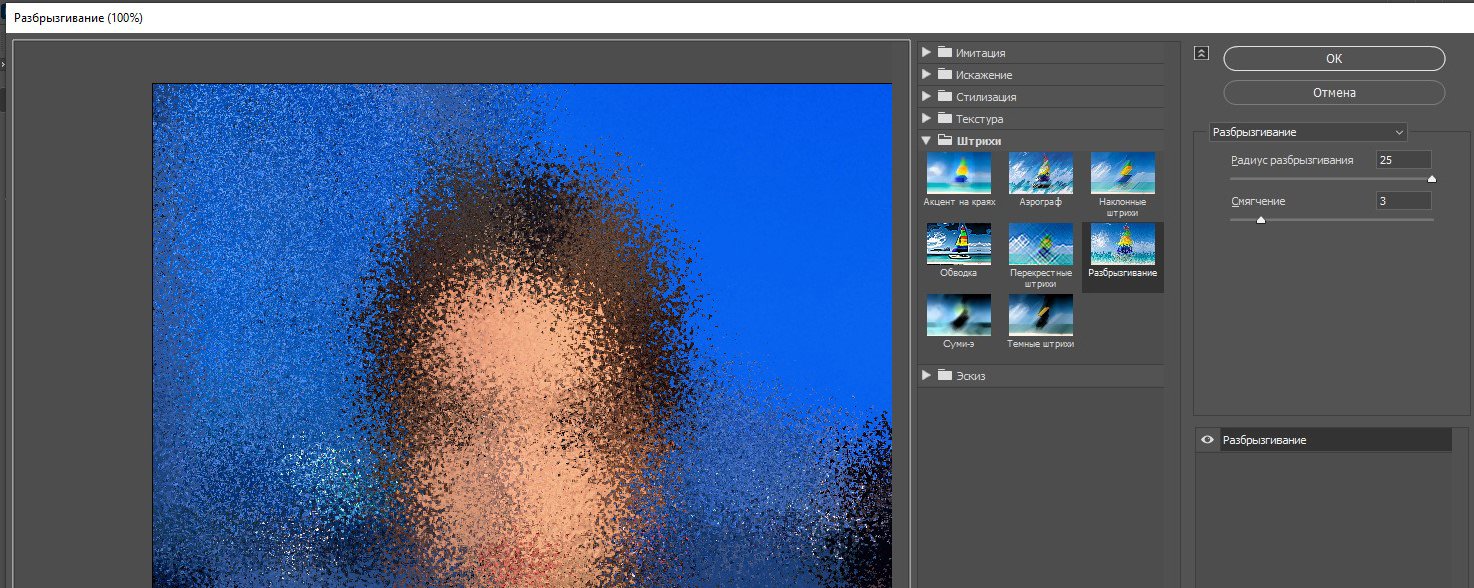
Task: Collapse the Штрихи filter folder
Action: click(x=926, y=140)
